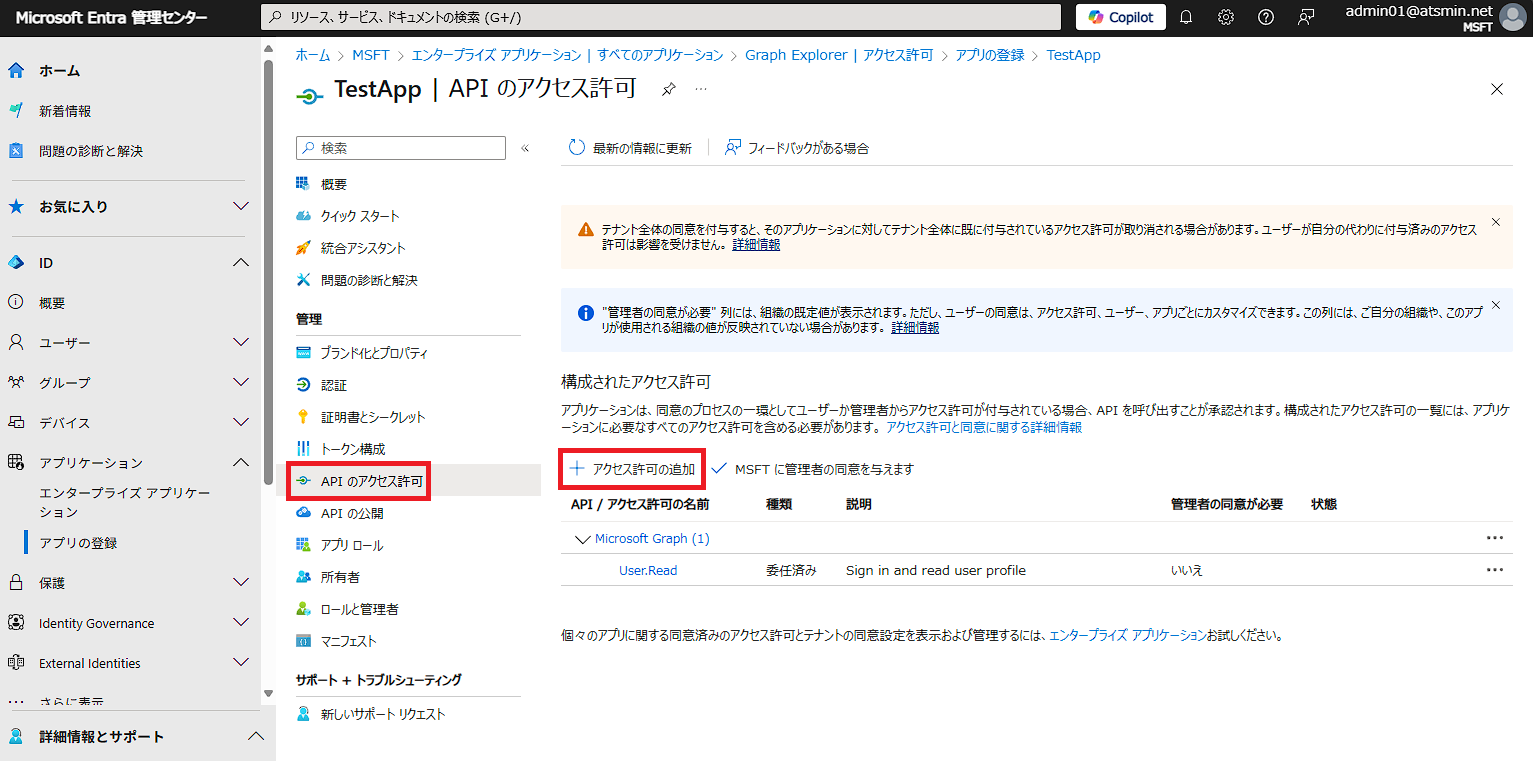
Task: Navigate home via the ホーム icon
Action: (14, 70)
